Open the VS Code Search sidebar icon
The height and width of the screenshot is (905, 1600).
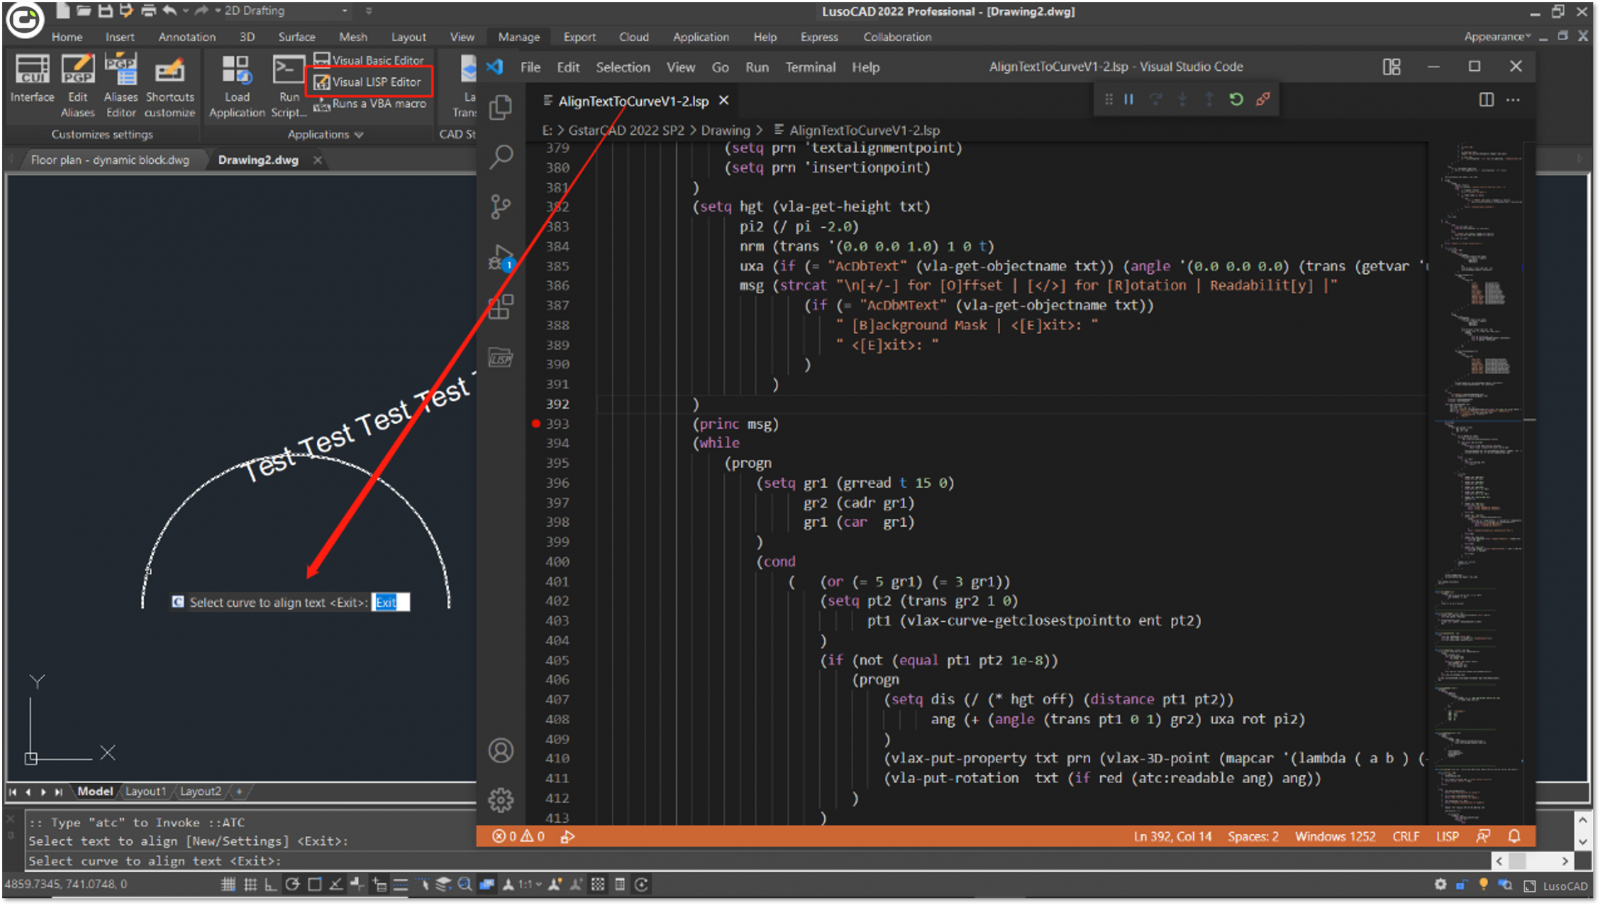point(501,157)
